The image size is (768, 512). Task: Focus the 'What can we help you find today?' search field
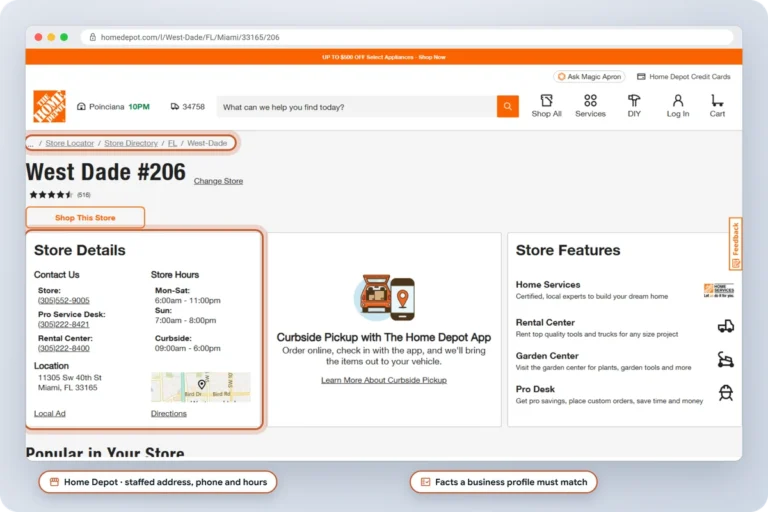(357, 107)
